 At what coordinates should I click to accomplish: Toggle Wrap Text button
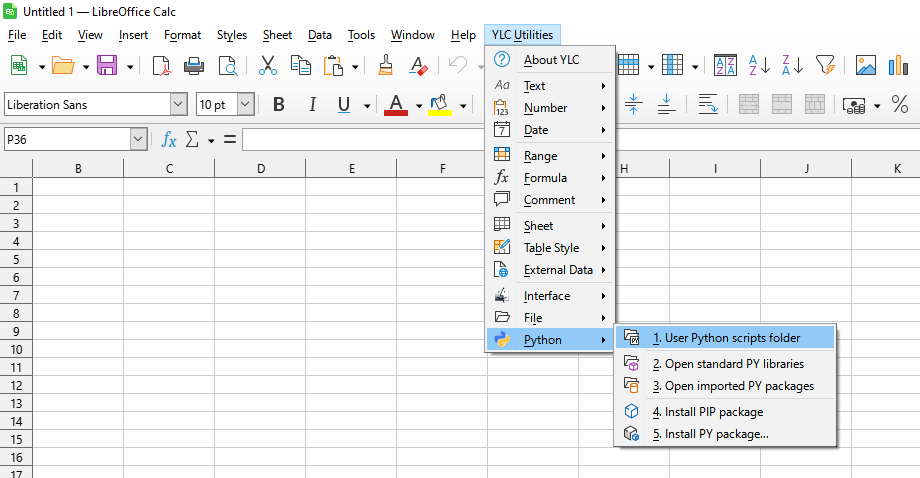pyautogui.click(x=707, y=105)
